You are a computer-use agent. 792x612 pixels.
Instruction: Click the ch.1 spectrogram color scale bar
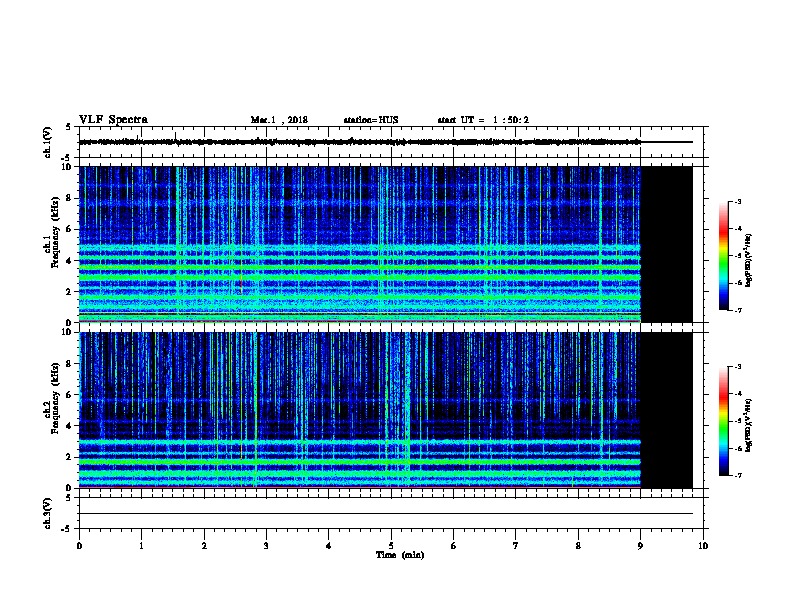click(723, 256)
